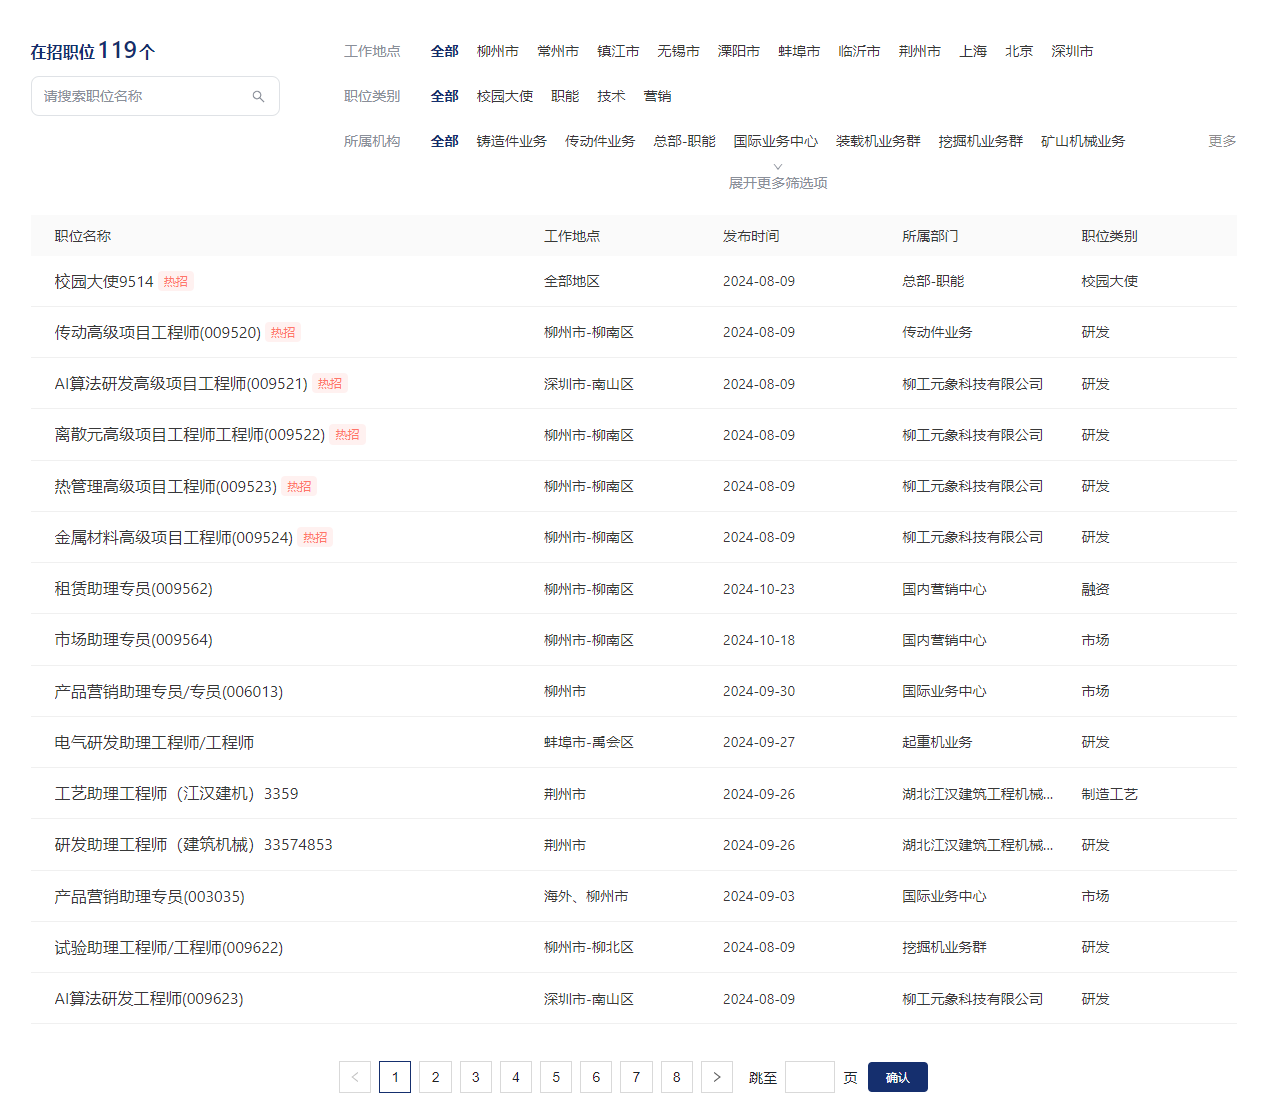Click the search magnifier icon
This screenshot has height=1104, width=1266.
pos(258,96)
